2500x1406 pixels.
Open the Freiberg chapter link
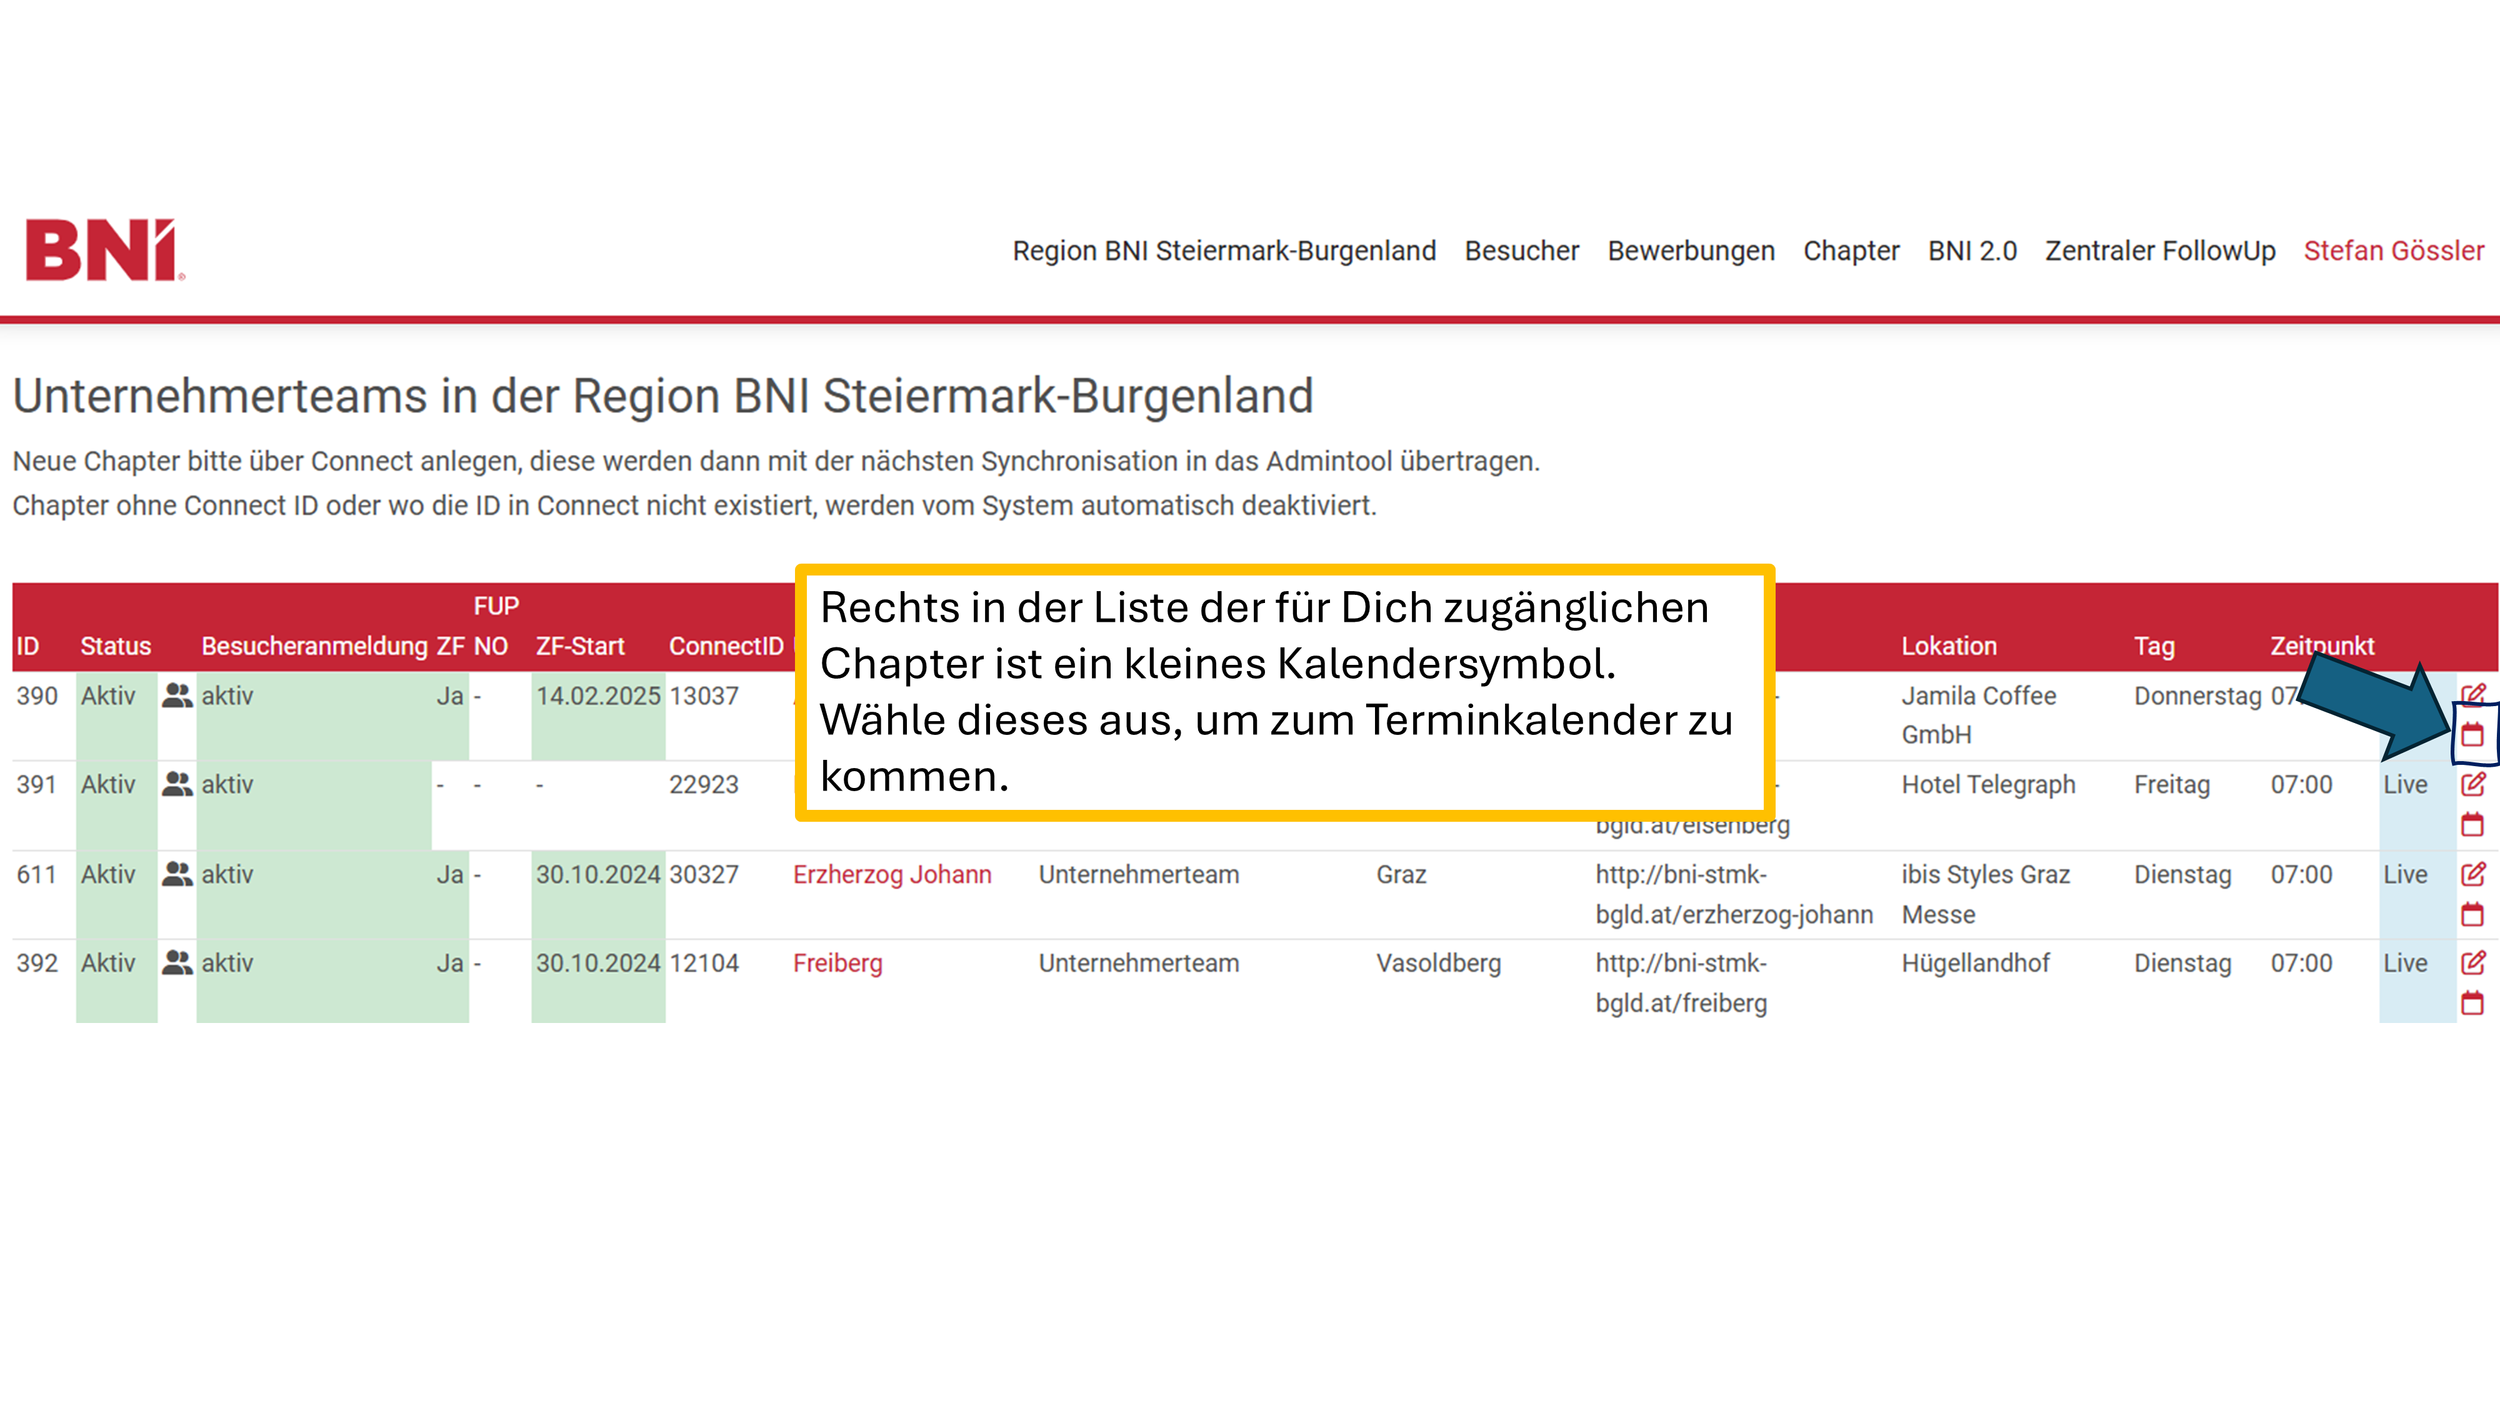point(837,964)
